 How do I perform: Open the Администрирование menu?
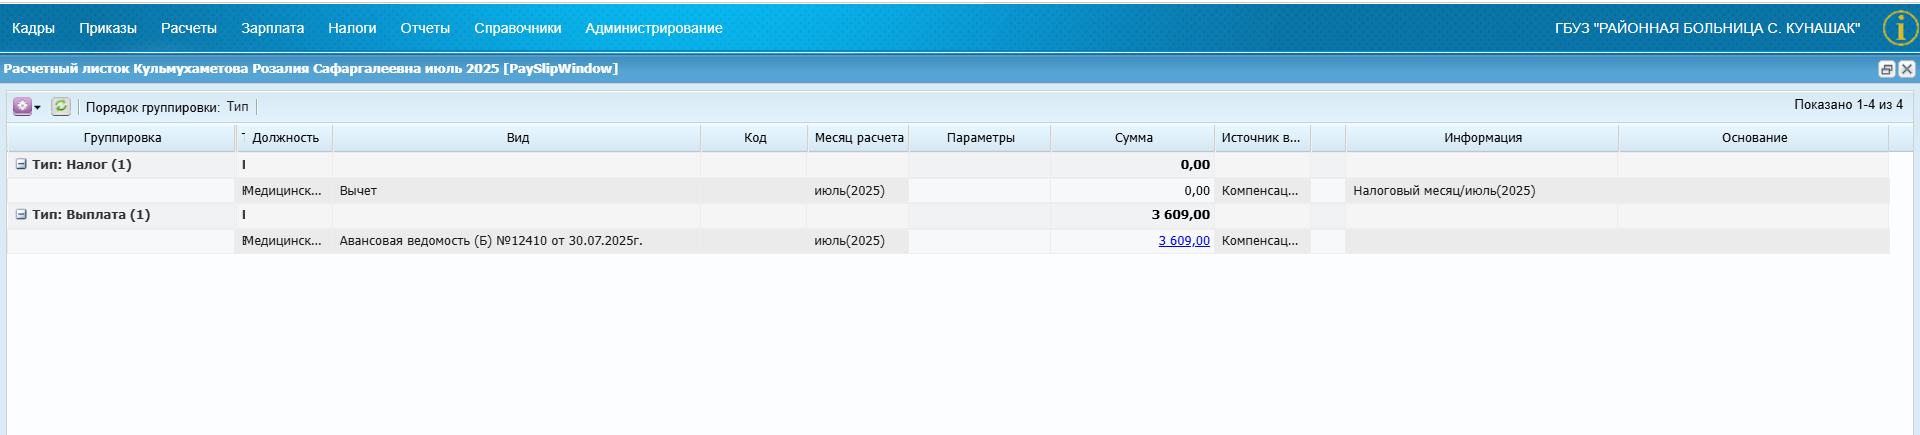654,28
